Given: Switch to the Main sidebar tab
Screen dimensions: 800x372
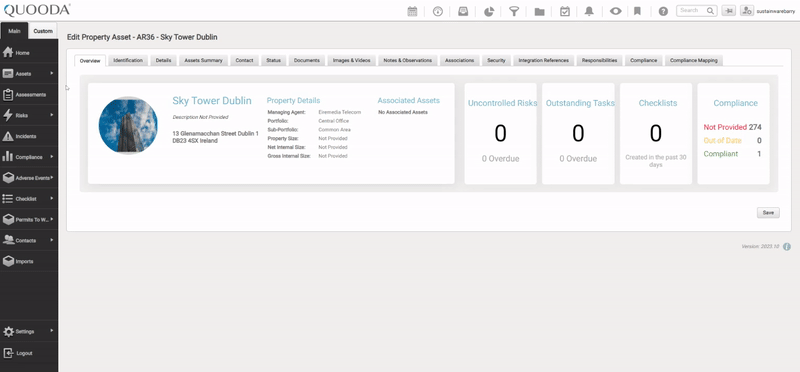Looking at the screenshot, I should click(14, 31).
